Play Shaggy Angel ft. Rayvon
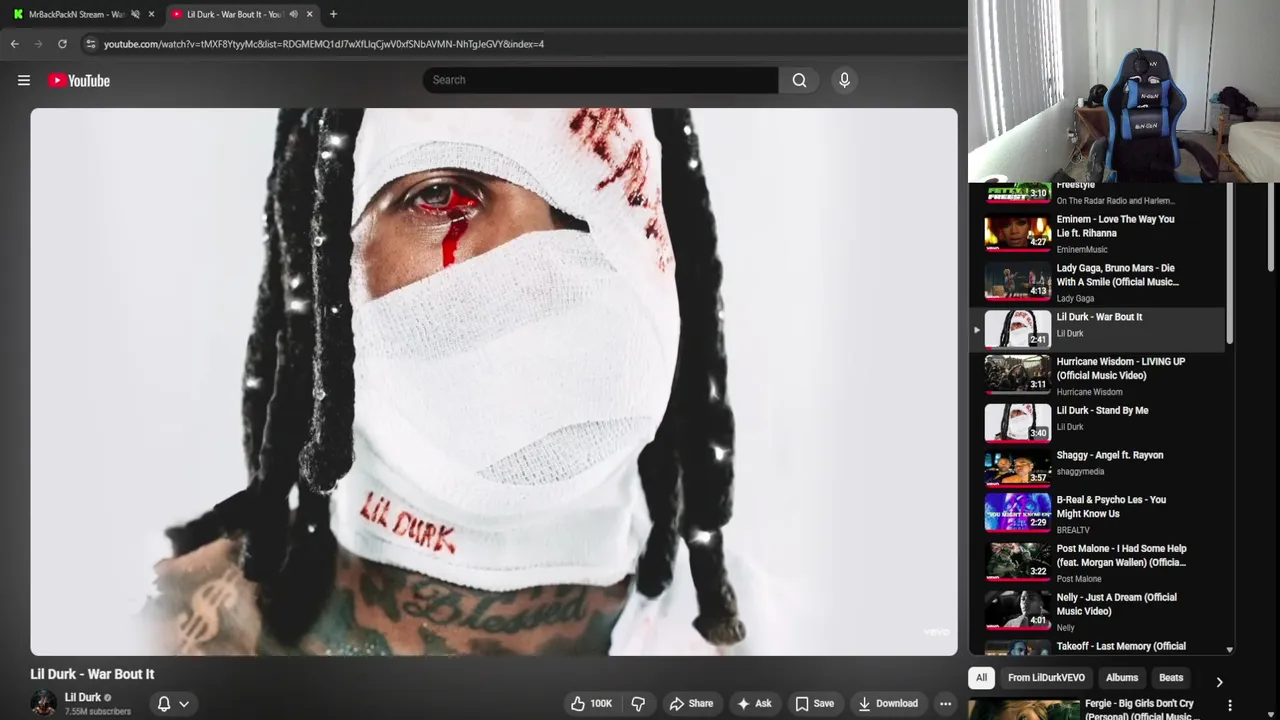1280x720 pixels. click(1110, 455)
